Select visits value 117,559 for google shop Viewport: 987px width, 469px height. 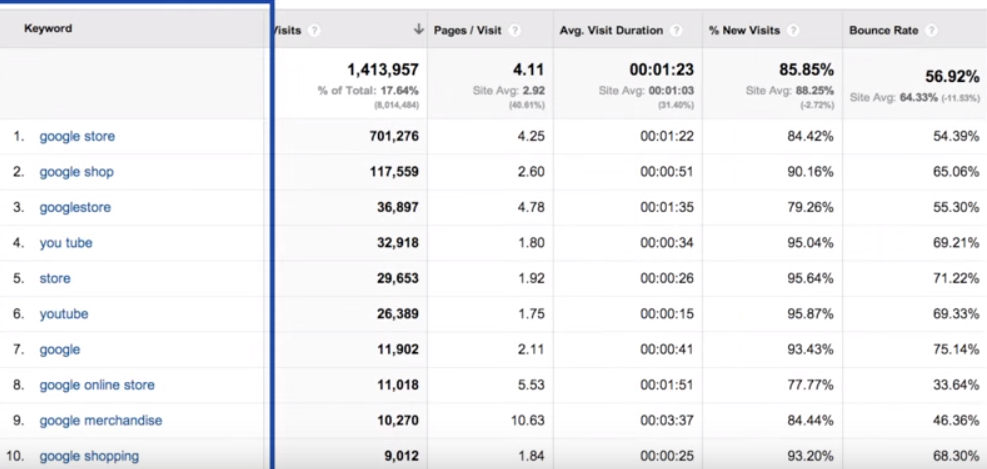coord(394,172)
